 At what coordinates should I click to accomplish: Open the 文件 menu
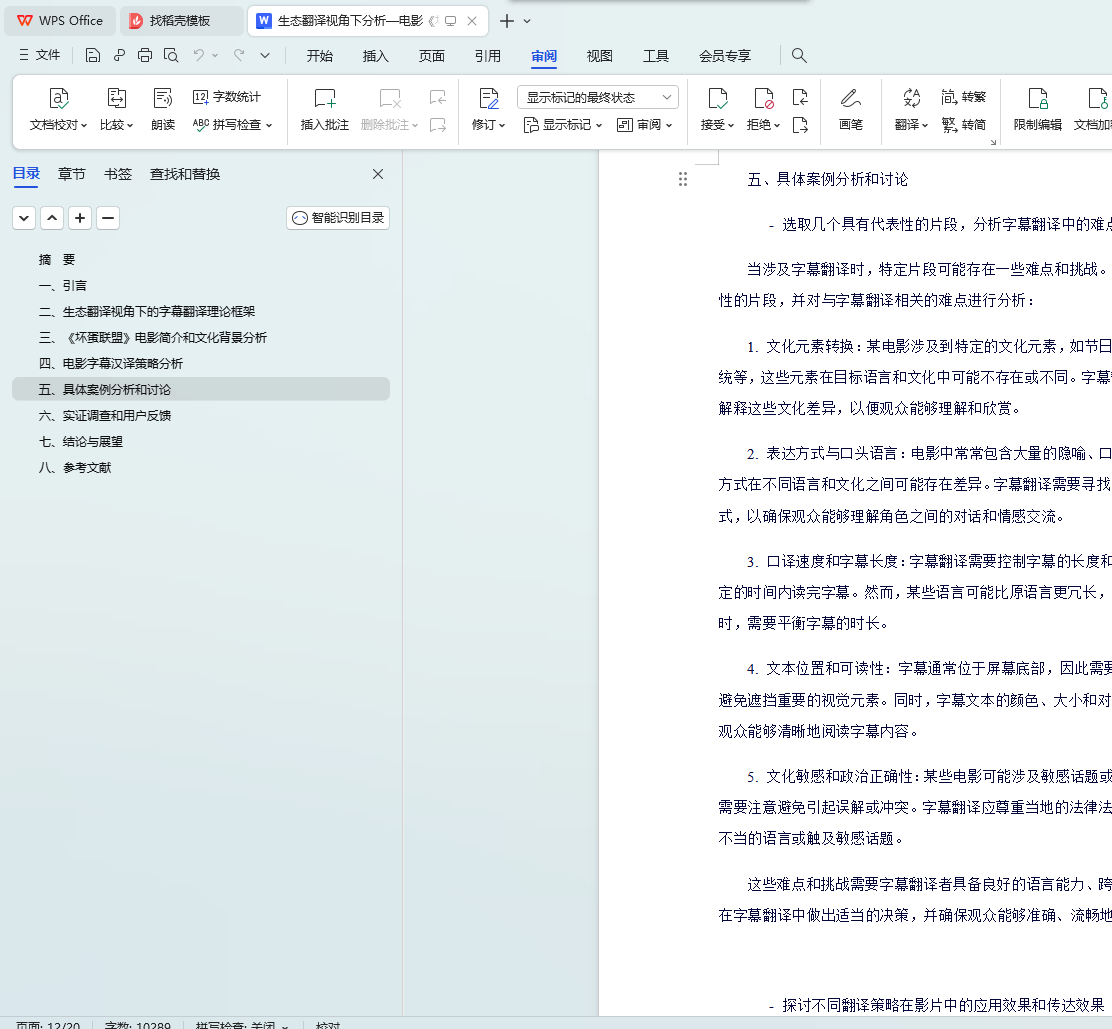coord(40,55)
